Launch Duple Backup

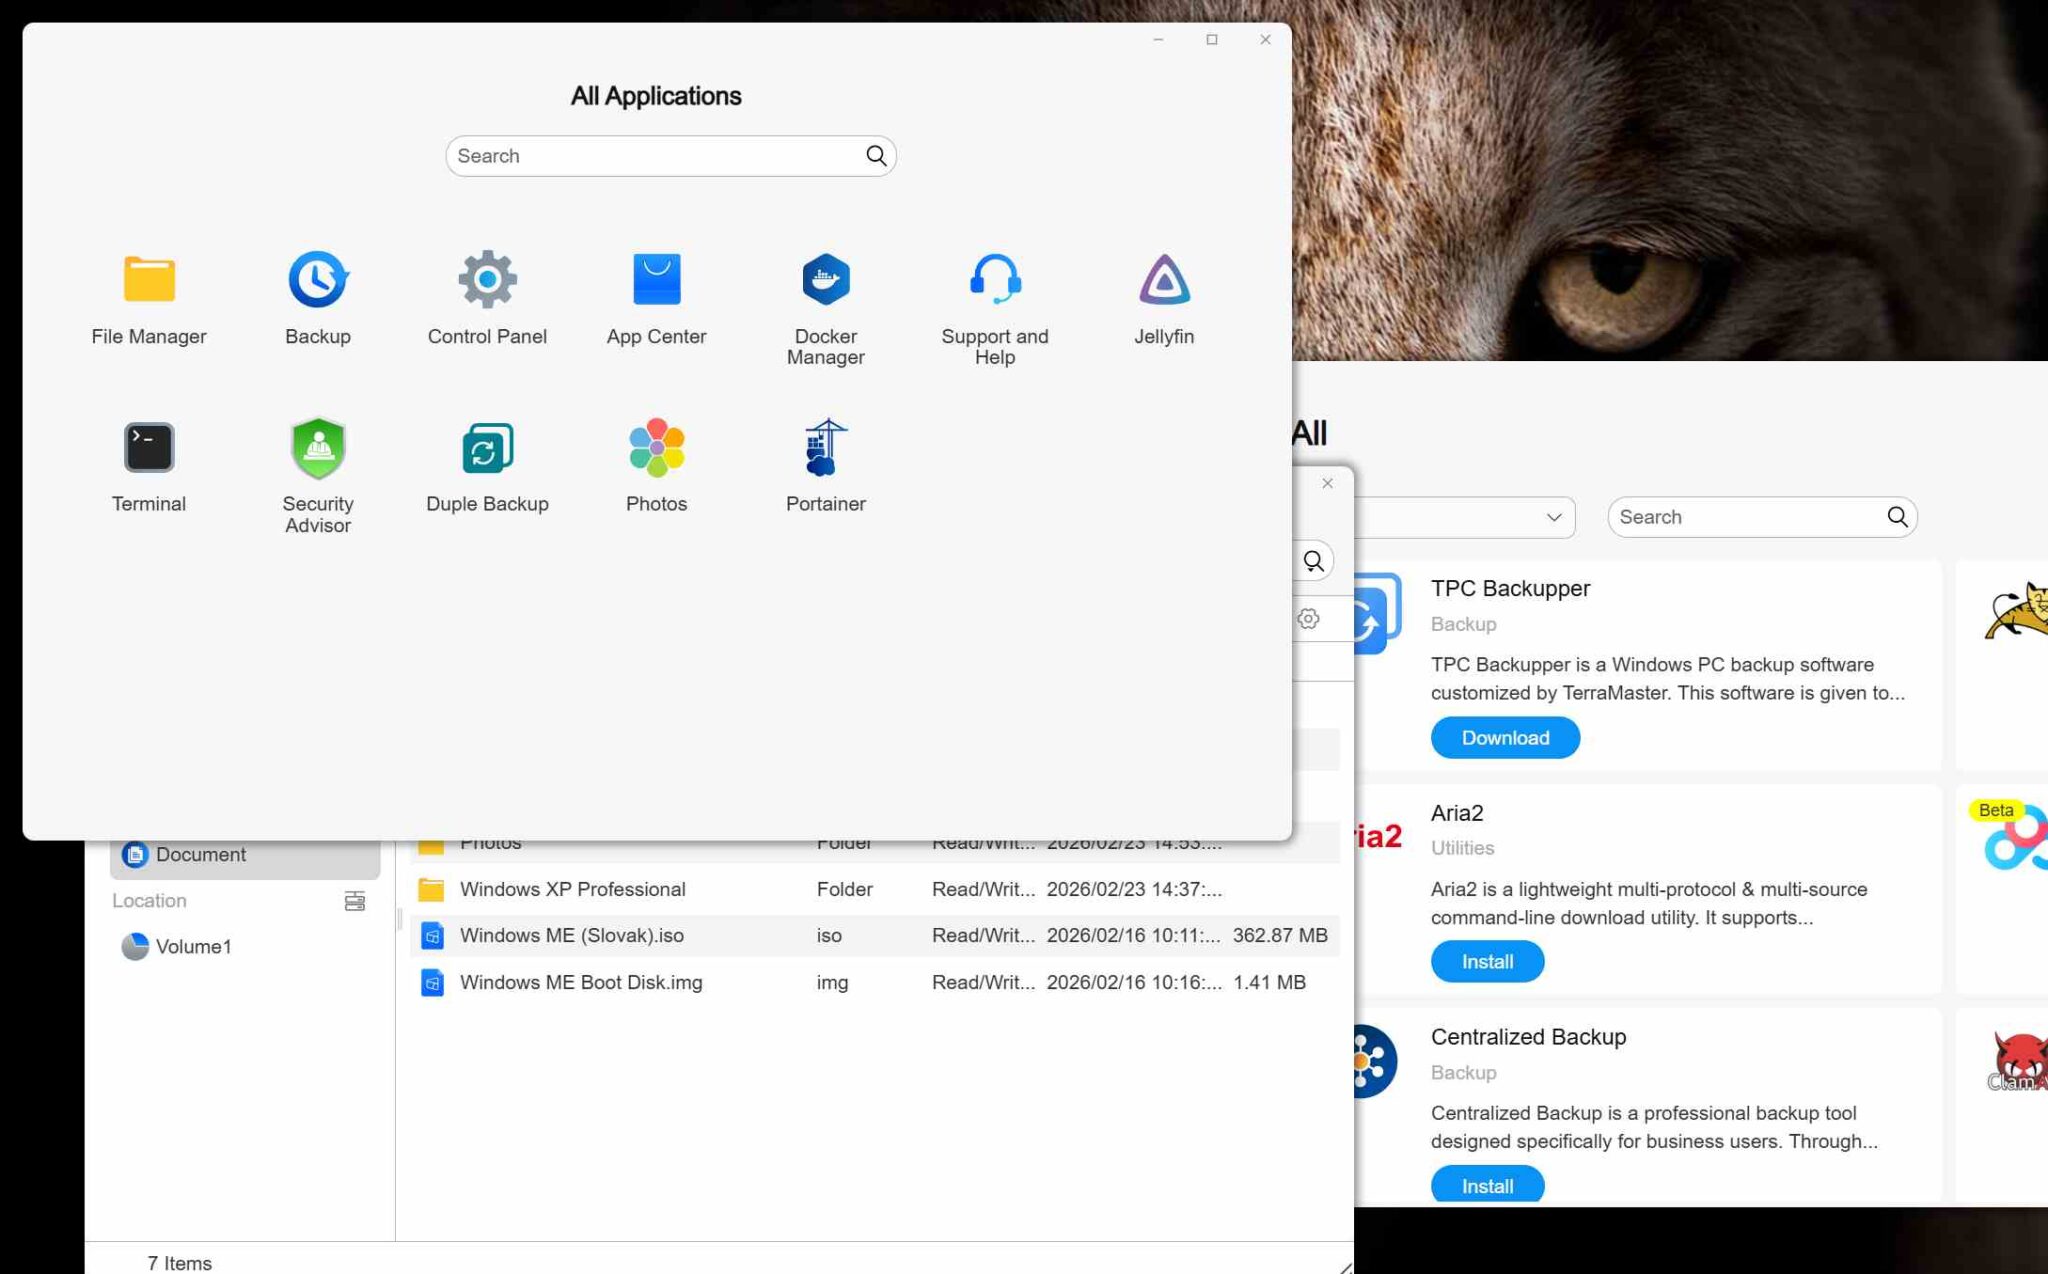(x=487, y=448)
